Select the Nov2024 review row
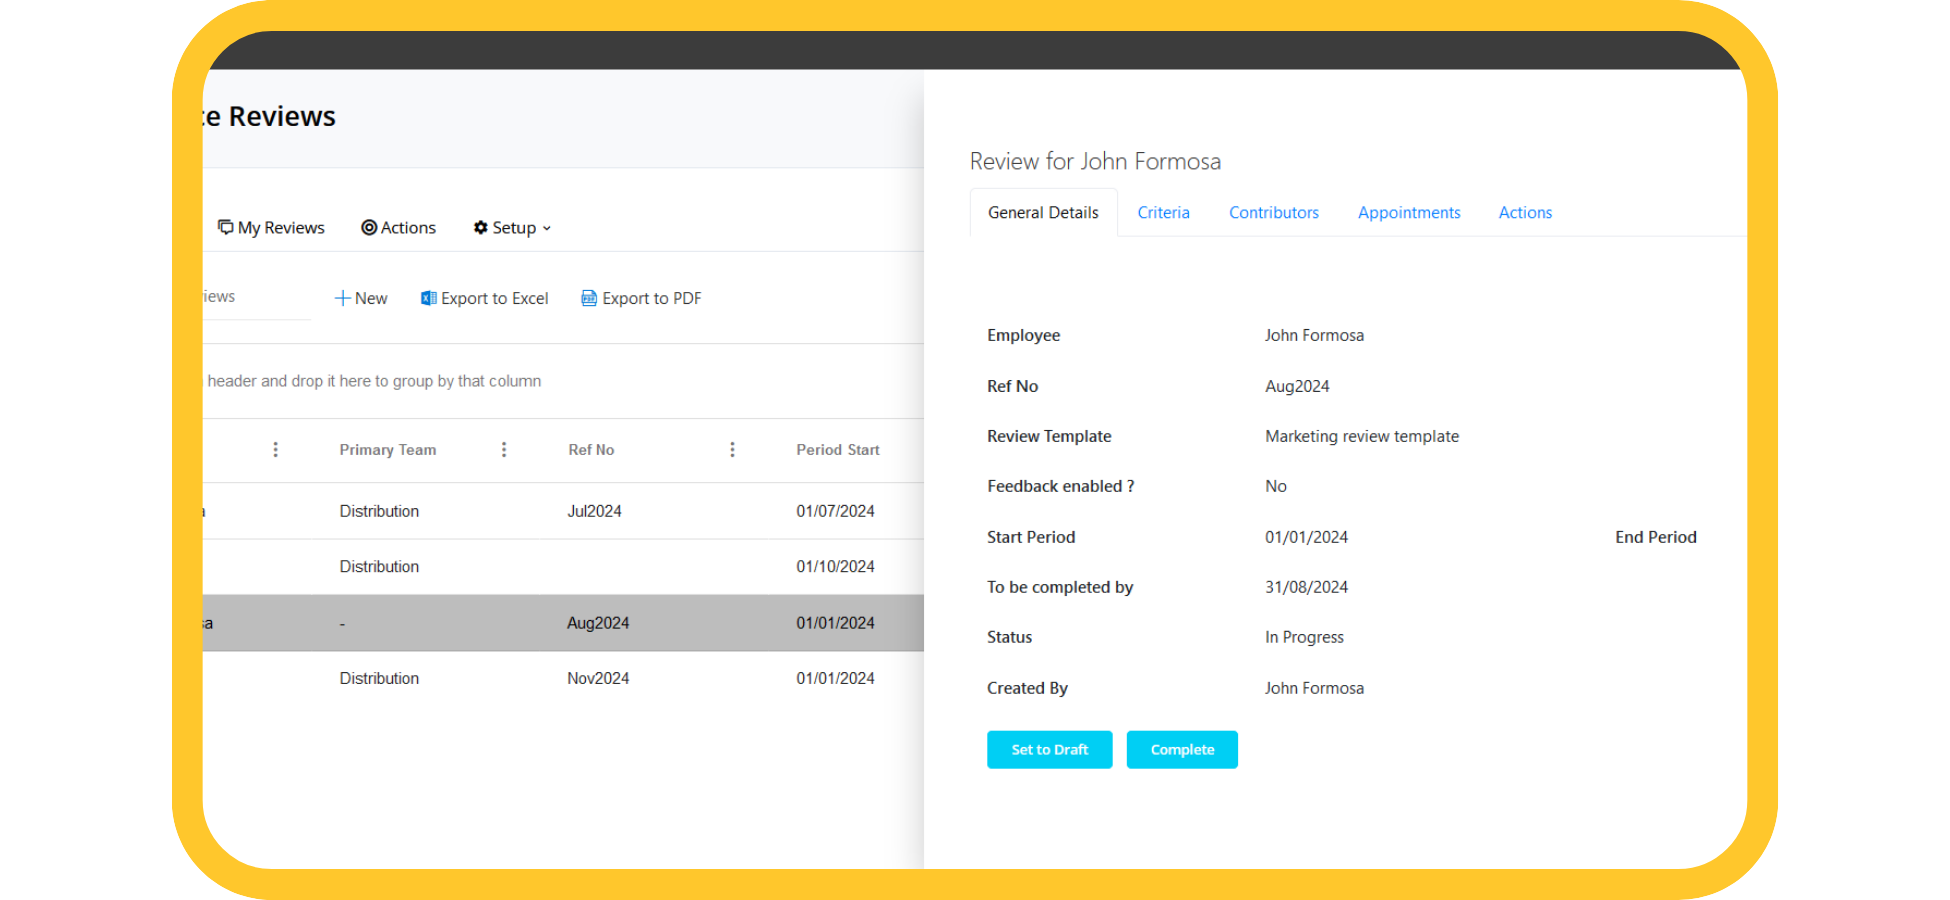This screenshot has width=1950, height=900. tap(597, 678)
